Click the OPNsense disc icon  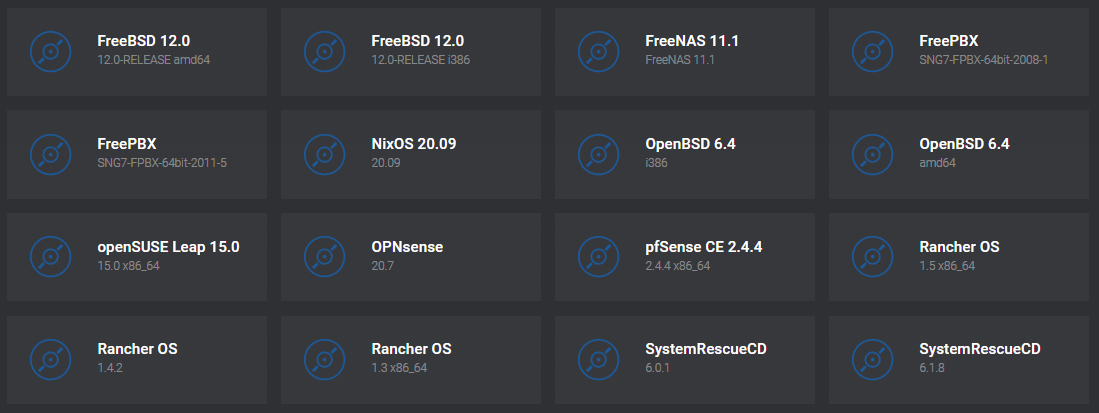pos(325,257)
